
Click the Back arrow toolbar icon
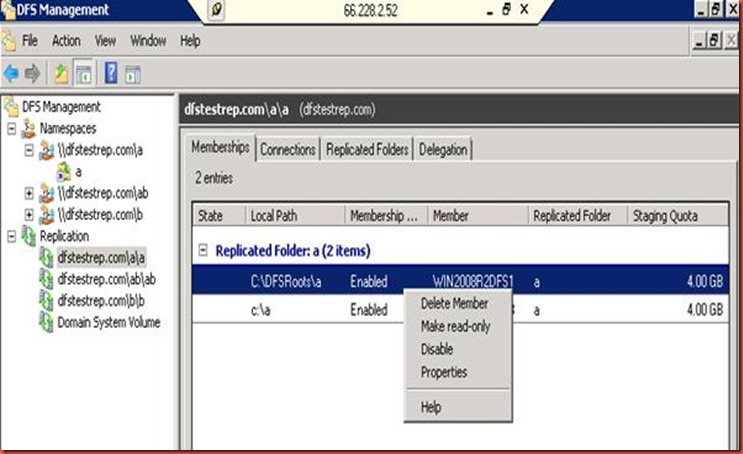pyautogui.click(x=11, y=73)
